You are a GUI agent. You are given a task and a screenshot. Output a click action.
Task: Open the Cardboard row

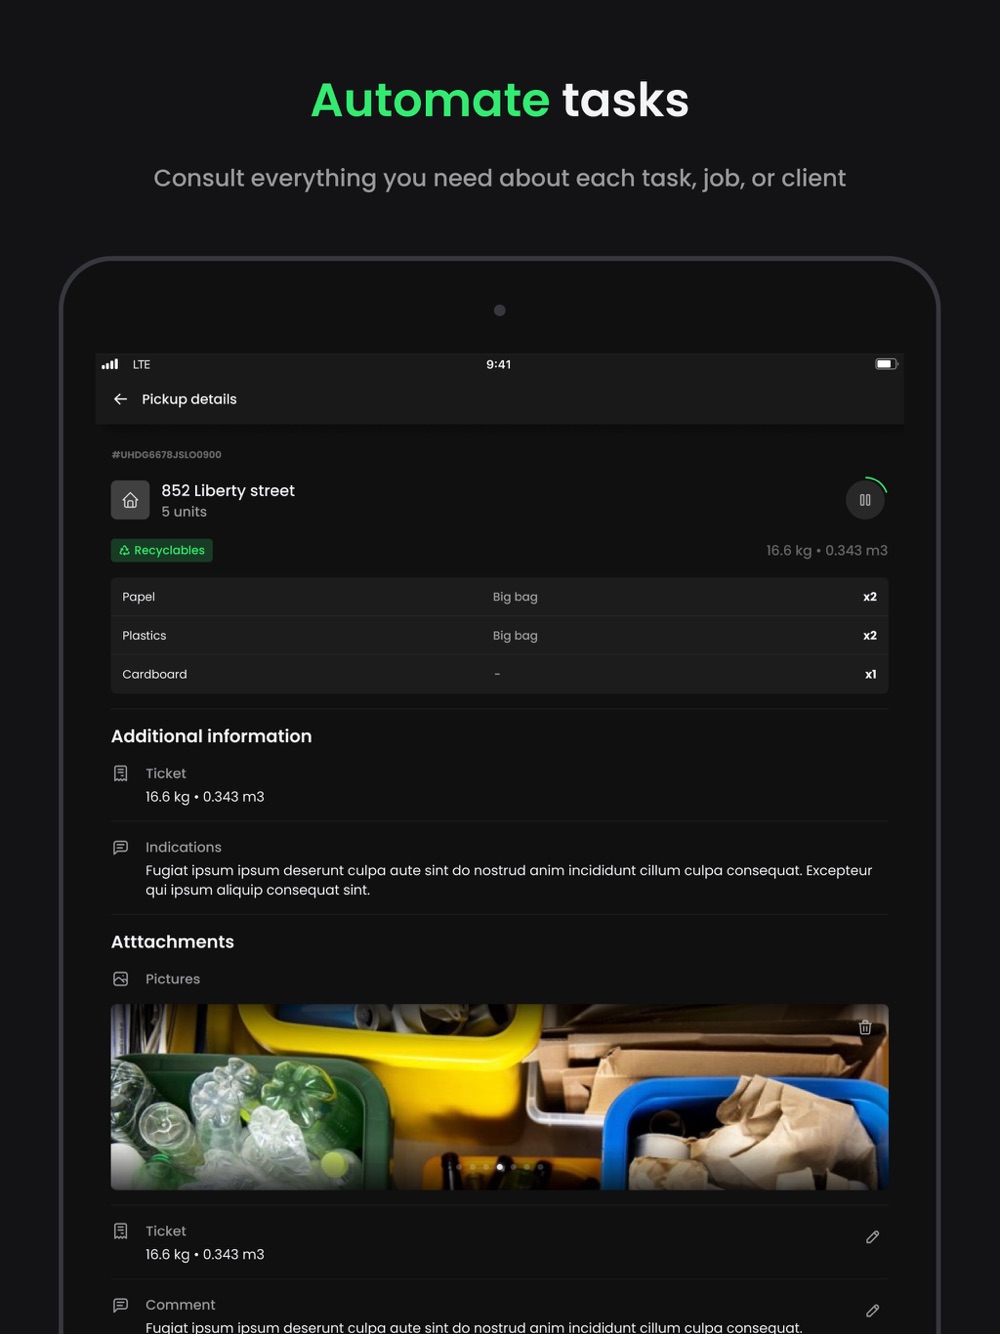click(500, 675)
